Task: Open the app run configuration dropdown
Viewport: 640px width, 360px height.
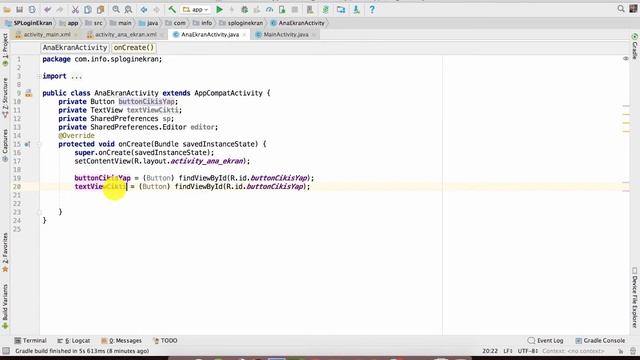Action: tap(196, 9)
